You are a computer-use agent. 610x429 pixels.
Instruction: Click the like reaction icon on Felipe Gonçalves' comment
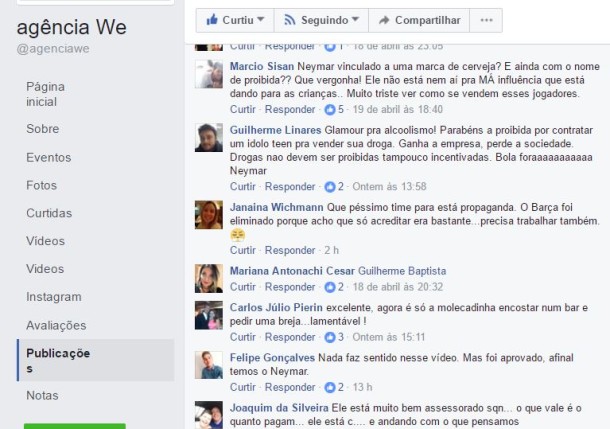[x=330, y=387]
